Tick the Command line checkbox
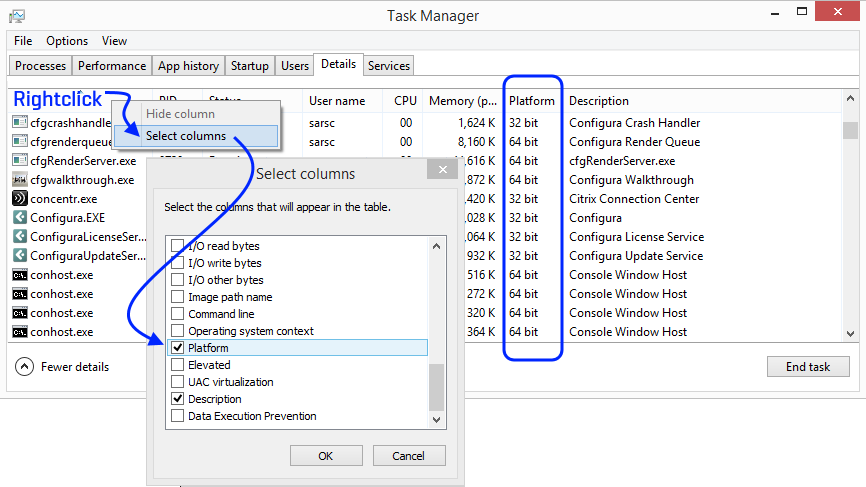This screenshot has height=487, width=866. [178, 314]
